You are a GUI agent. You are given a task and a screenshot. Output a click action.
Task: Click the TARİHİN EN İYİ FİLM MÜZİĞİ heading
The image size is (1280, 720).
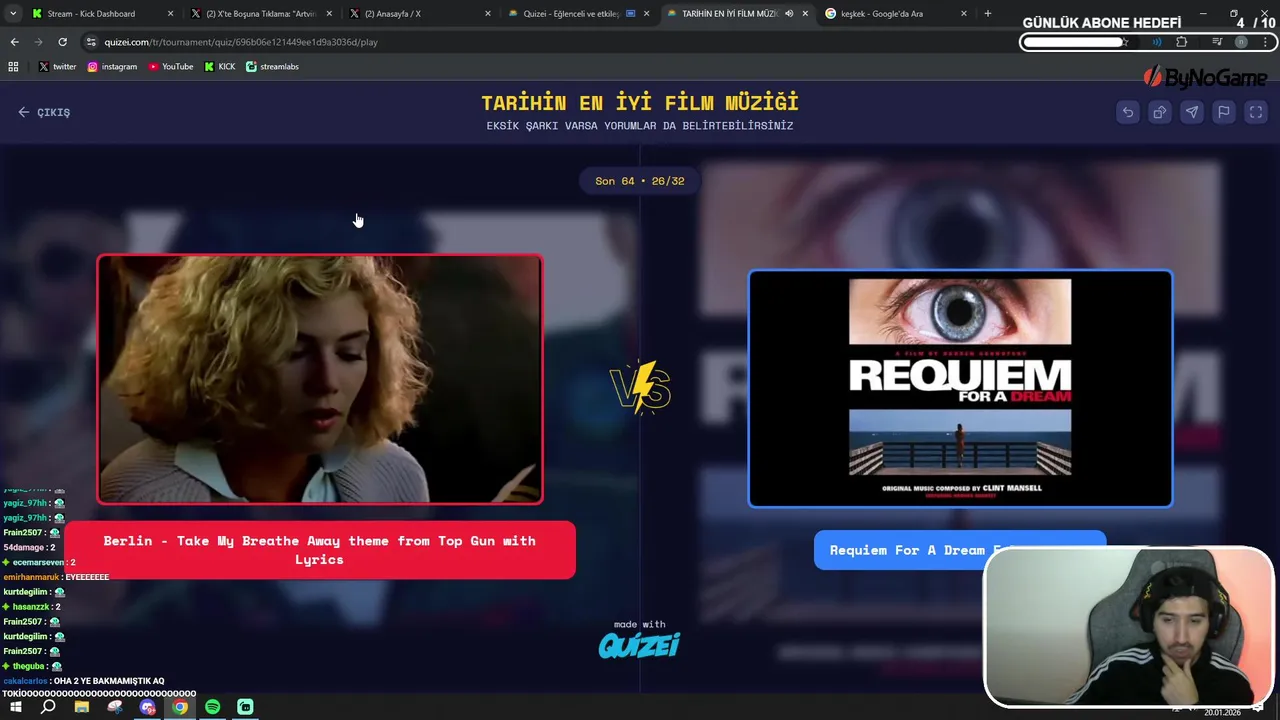(x=640, y=103)
